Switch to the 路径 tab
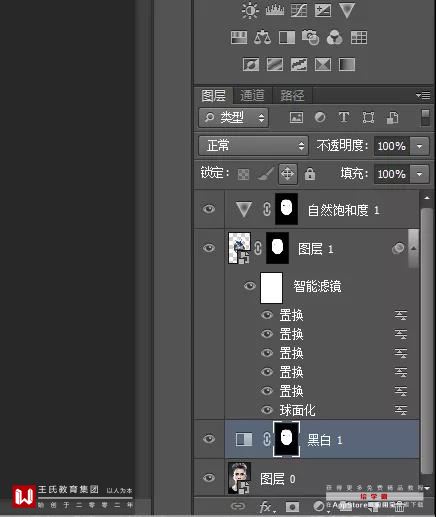The height and width of the screenshot is (517, 436). tap(292, 96)
